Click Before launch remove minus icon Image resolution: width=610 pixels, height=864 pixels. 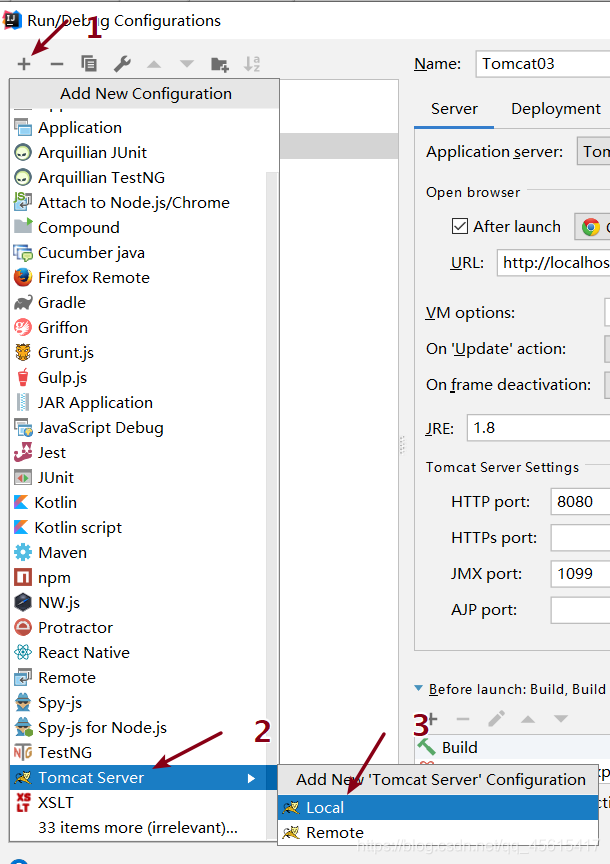463,719
